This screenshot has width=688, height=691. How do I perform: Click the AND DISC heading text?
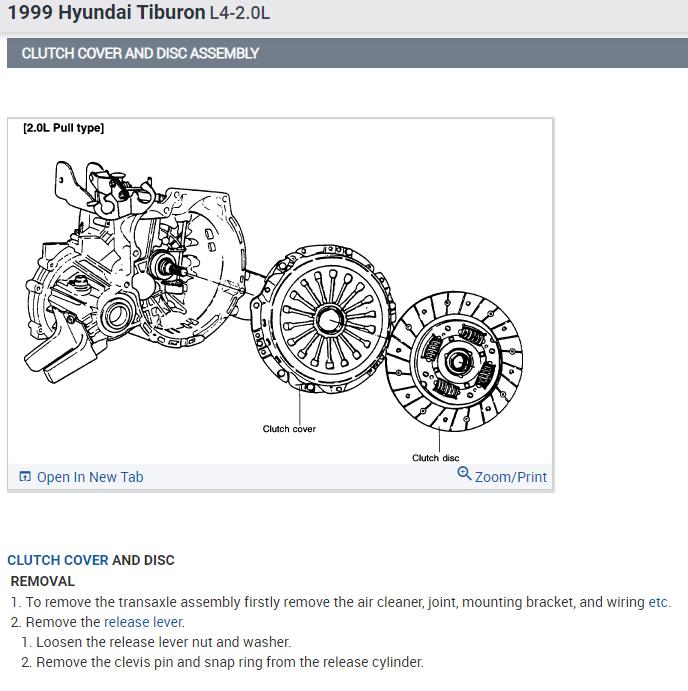point(143,560)
